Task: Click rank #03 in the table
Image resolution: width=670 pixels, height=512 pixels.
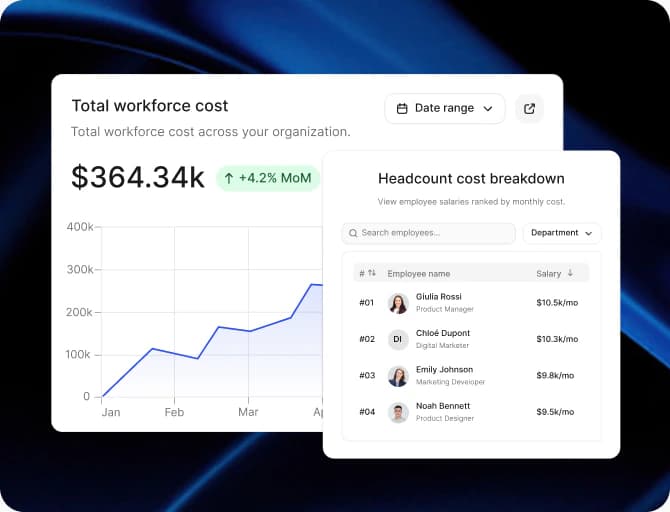Action: [367, 375]
